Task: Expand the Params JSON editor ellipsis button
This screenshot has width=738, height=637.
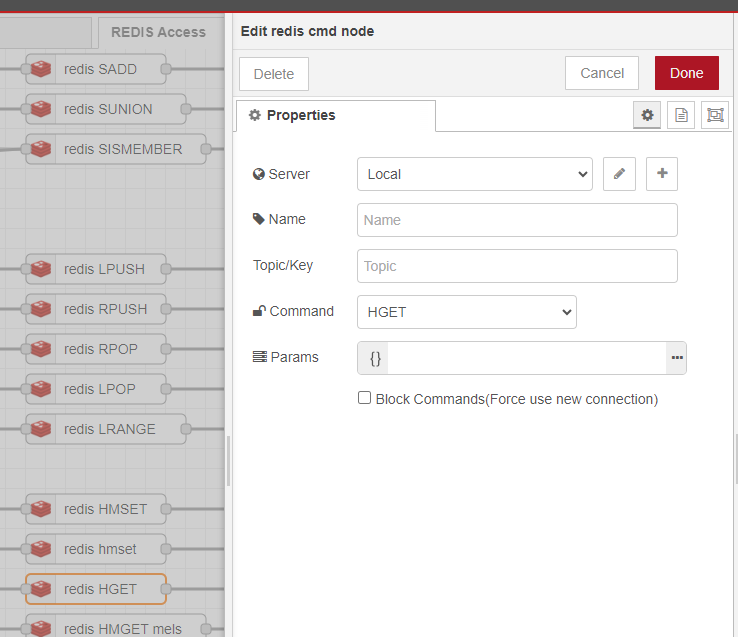Action: point(676,358)
